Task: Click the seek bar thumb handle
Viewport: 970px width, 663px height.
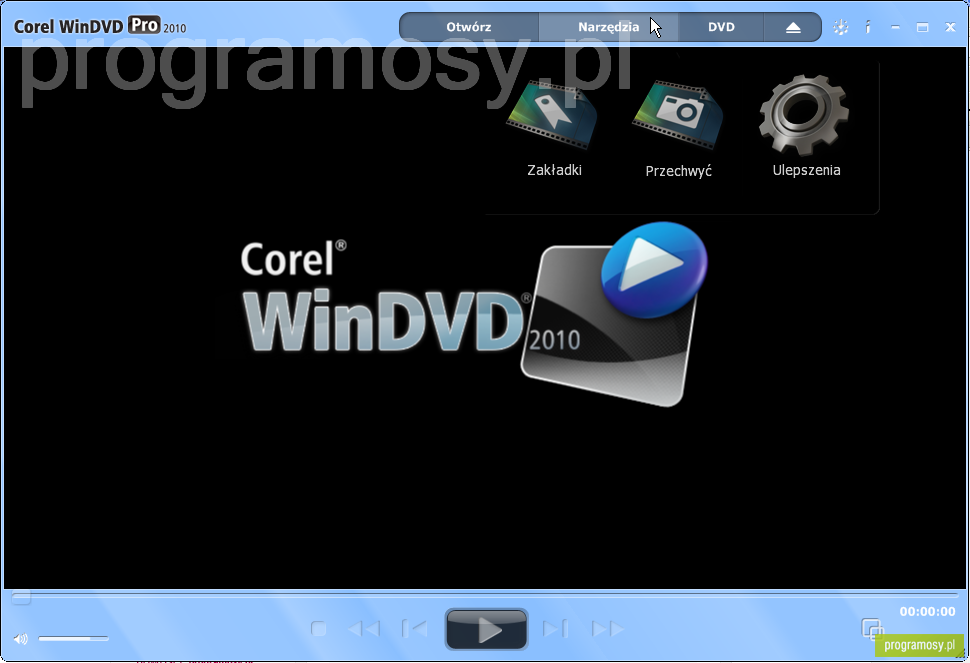Action: [x=21, y=597]
